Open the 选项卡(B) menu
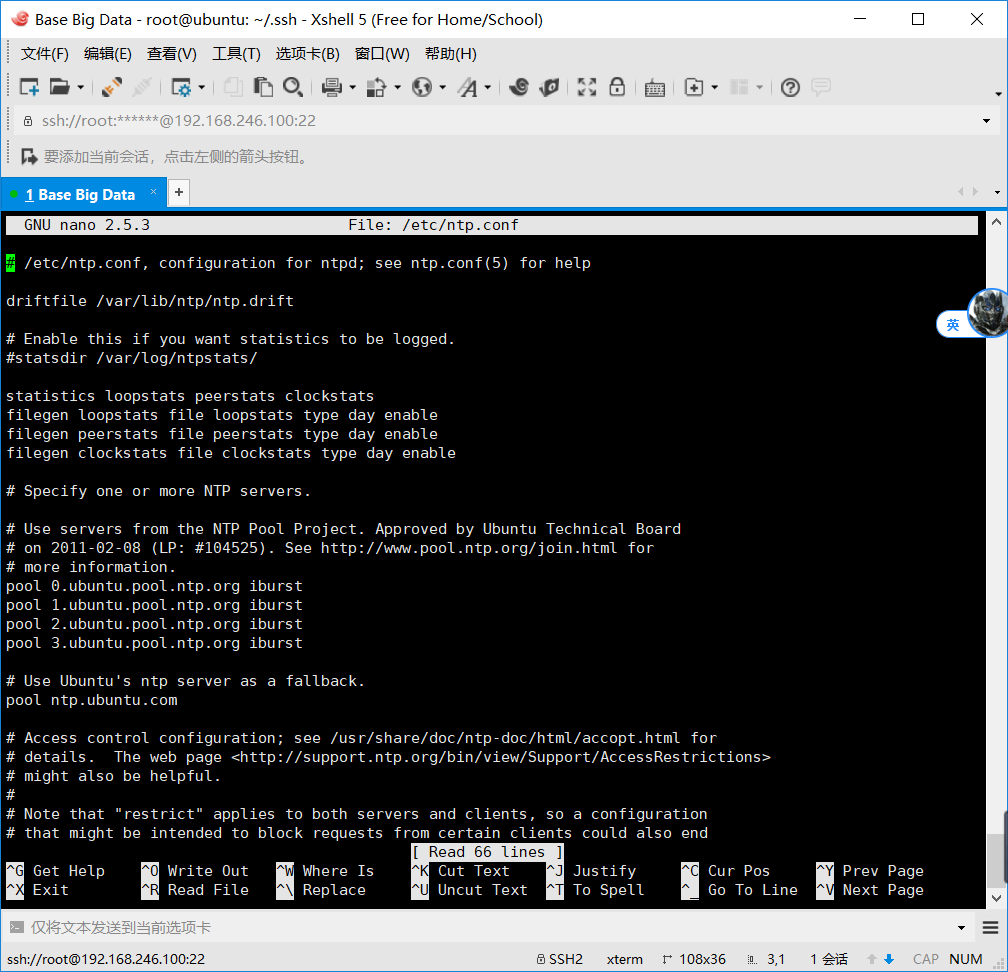Image resolution: width=1008 pixels, height=972 pixels. (307, 53)
